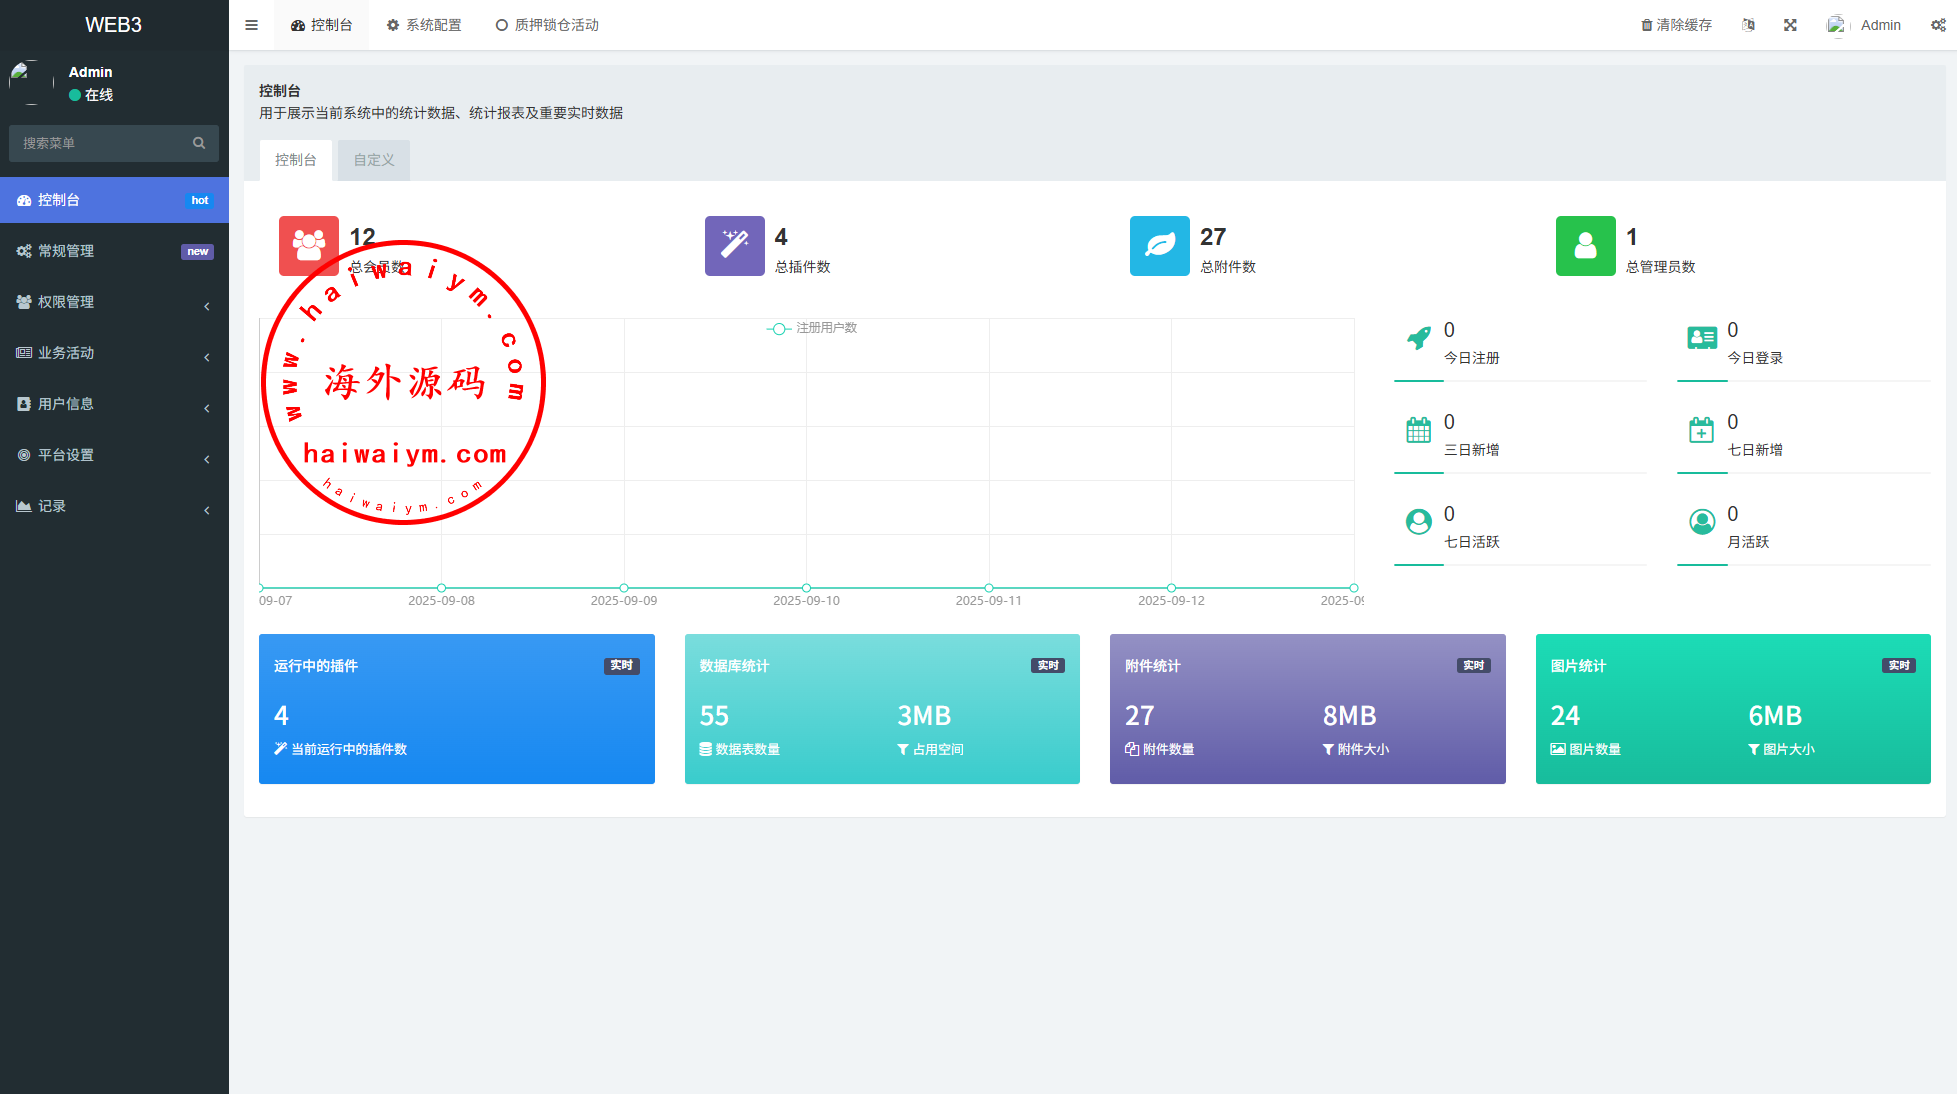Click the fullscreen expand icon
The width and height of the screenshot is (1957, 1094).
click(1790, 25)
